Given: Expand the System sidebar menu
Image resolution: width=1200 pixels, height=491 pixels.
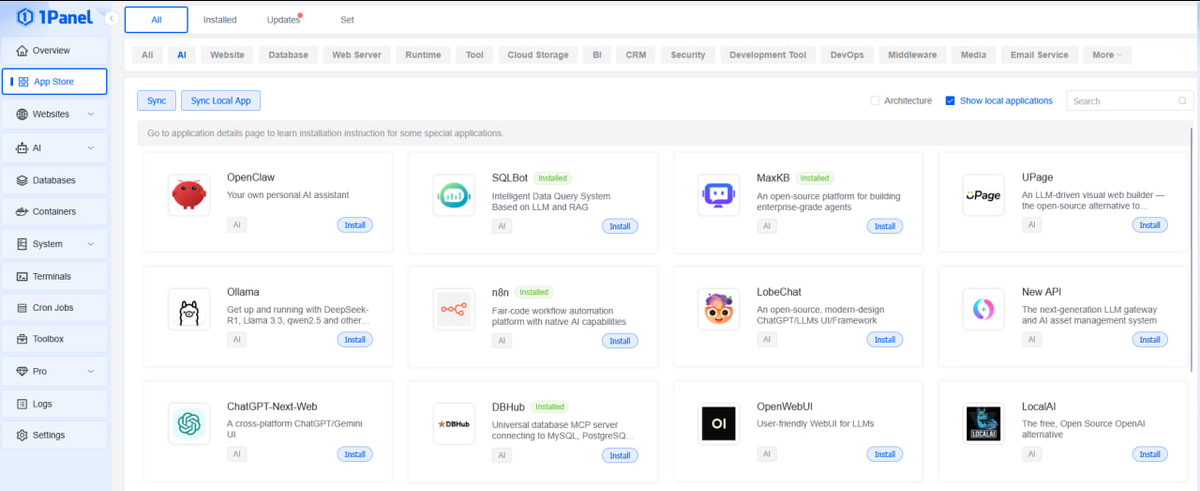Looking at the screenshot, I should 91,244.
